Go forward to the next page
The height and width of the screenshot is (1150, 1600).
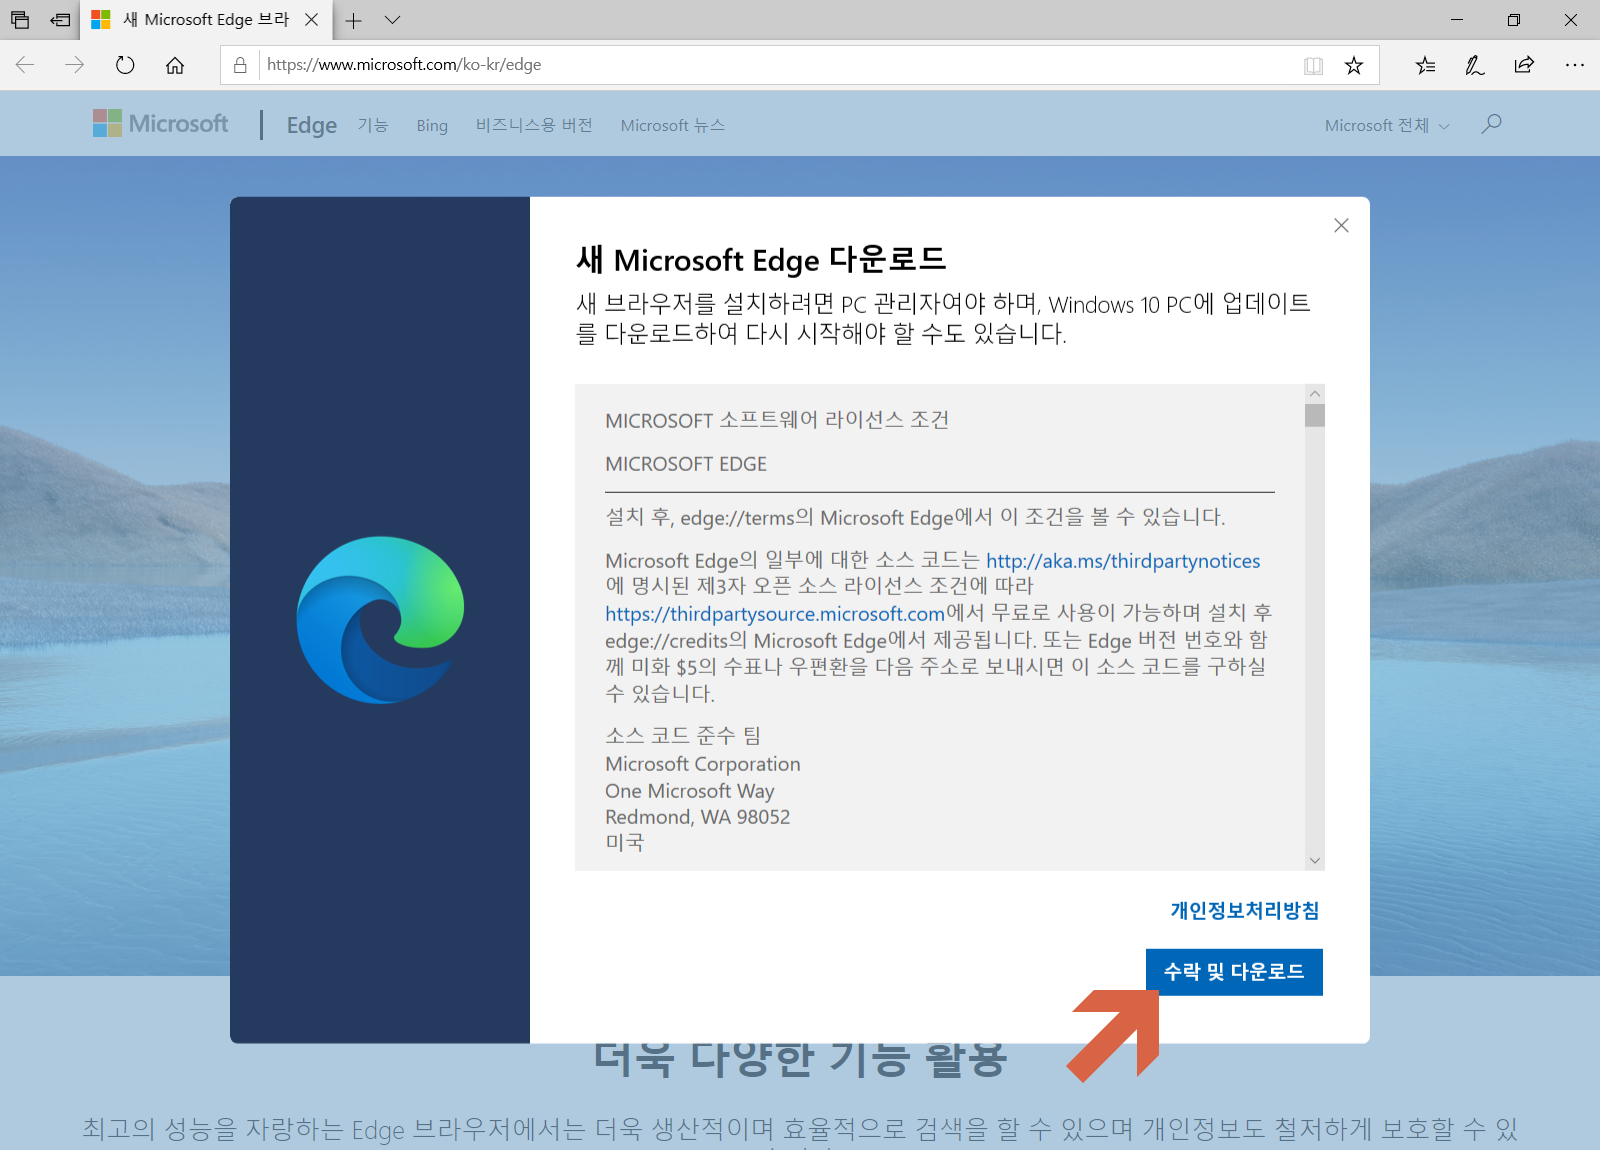click(75, 65)
